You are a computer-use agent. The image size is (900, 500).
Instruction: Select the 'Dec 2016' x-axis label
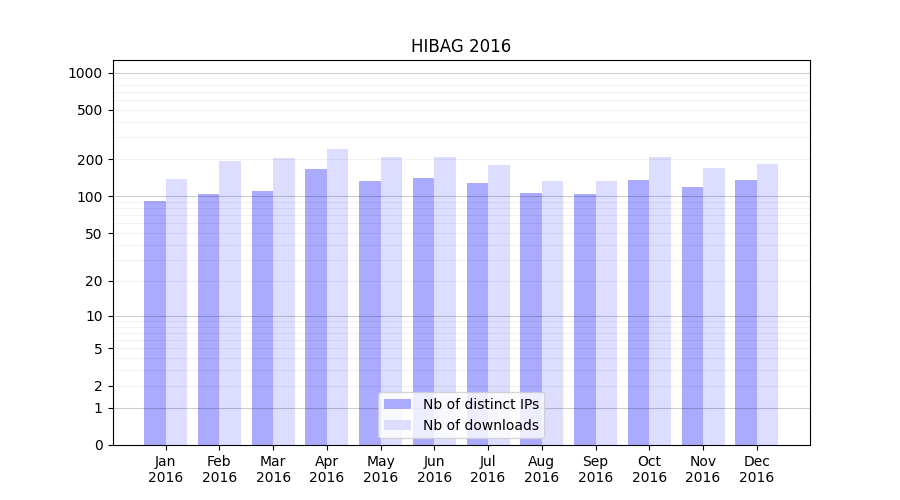[x=757, y=469]
